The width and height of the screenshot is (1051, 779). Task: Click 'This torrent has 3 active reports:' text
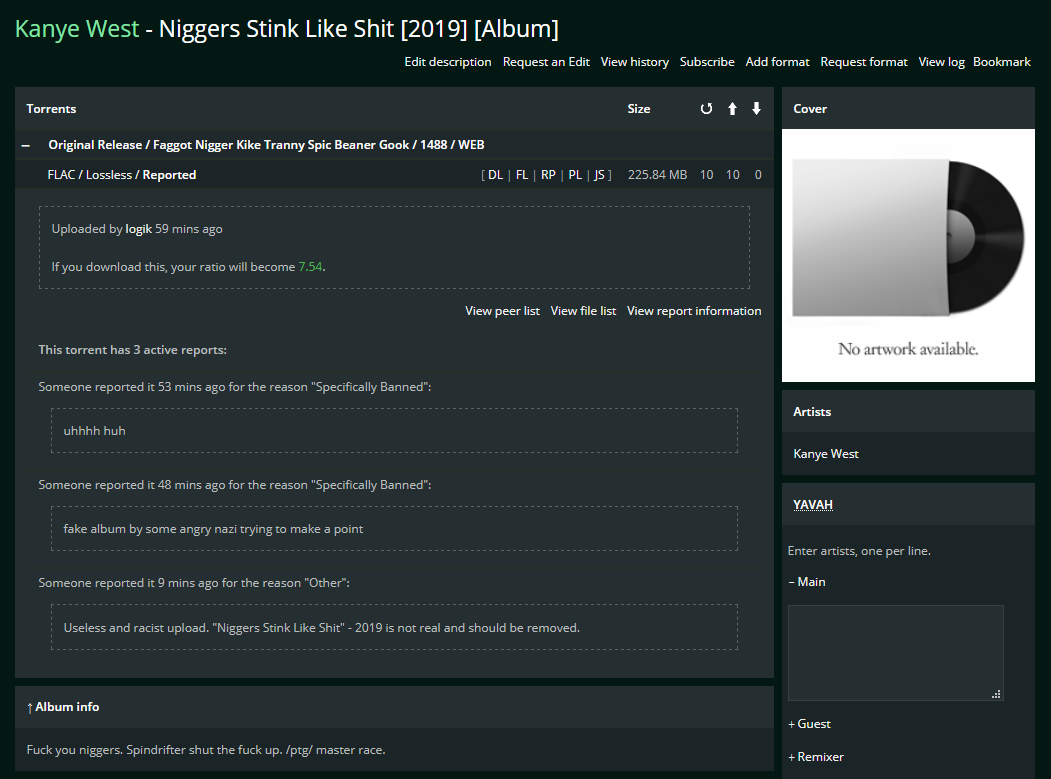coord(133,350)
